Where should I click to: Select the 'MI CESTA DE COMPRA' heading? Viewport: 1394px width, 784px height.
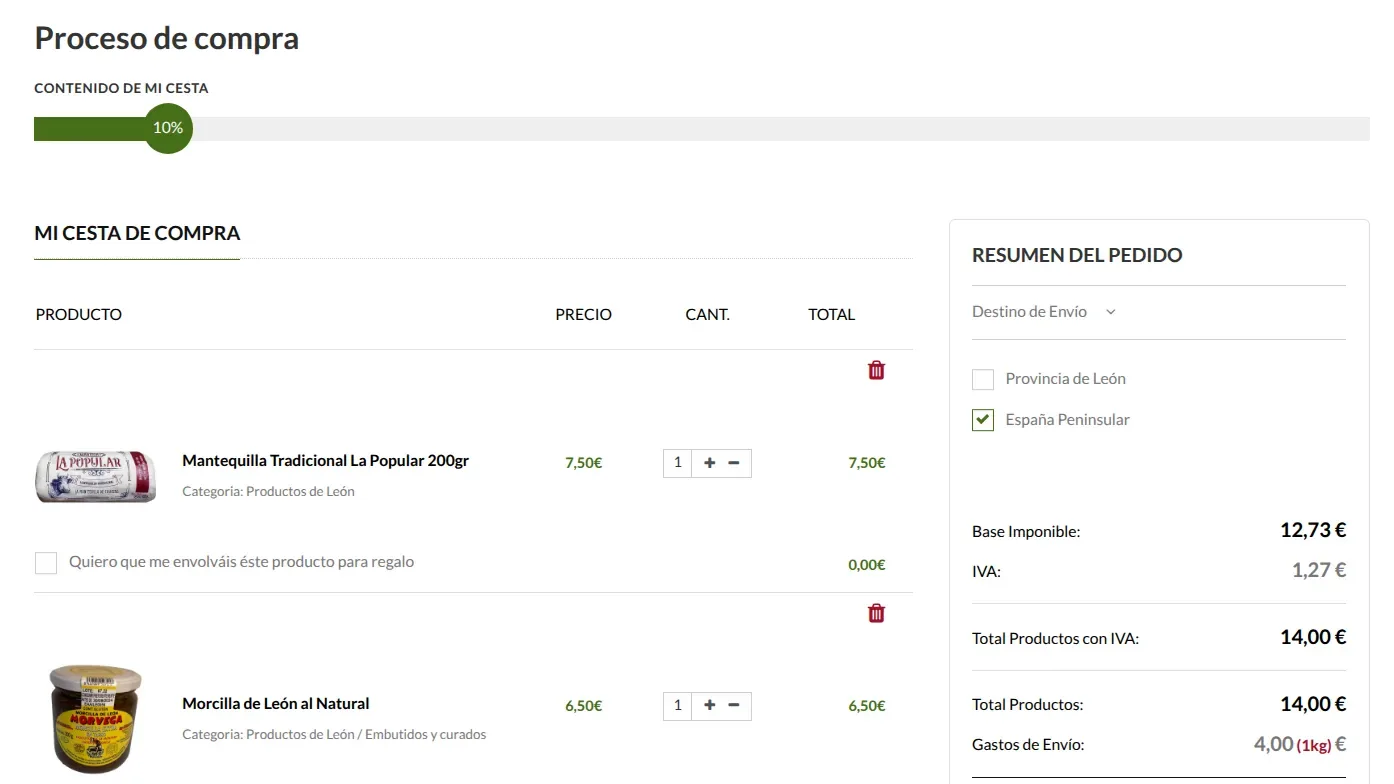point(137,233)
